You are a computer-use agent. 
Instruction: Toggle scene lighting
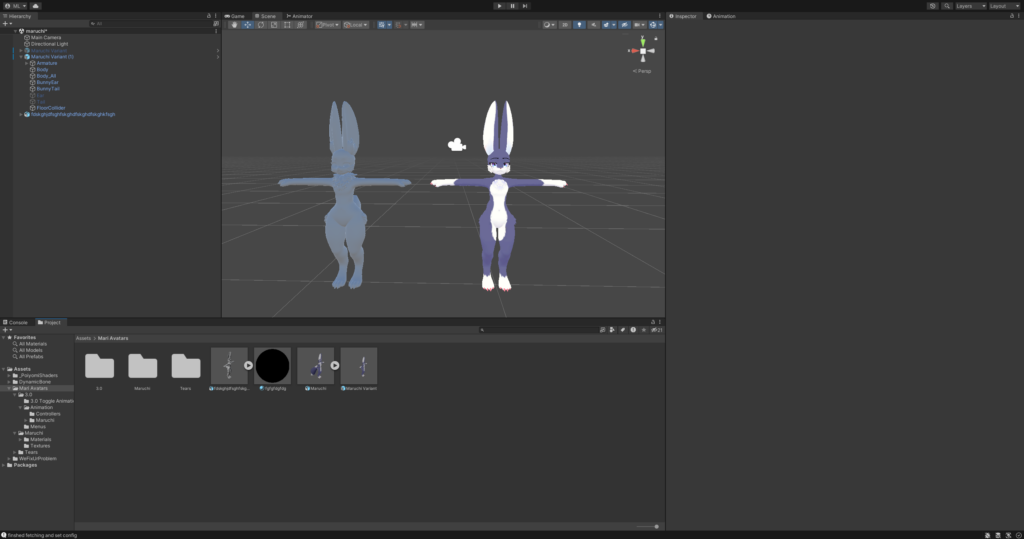click(580, 24)
